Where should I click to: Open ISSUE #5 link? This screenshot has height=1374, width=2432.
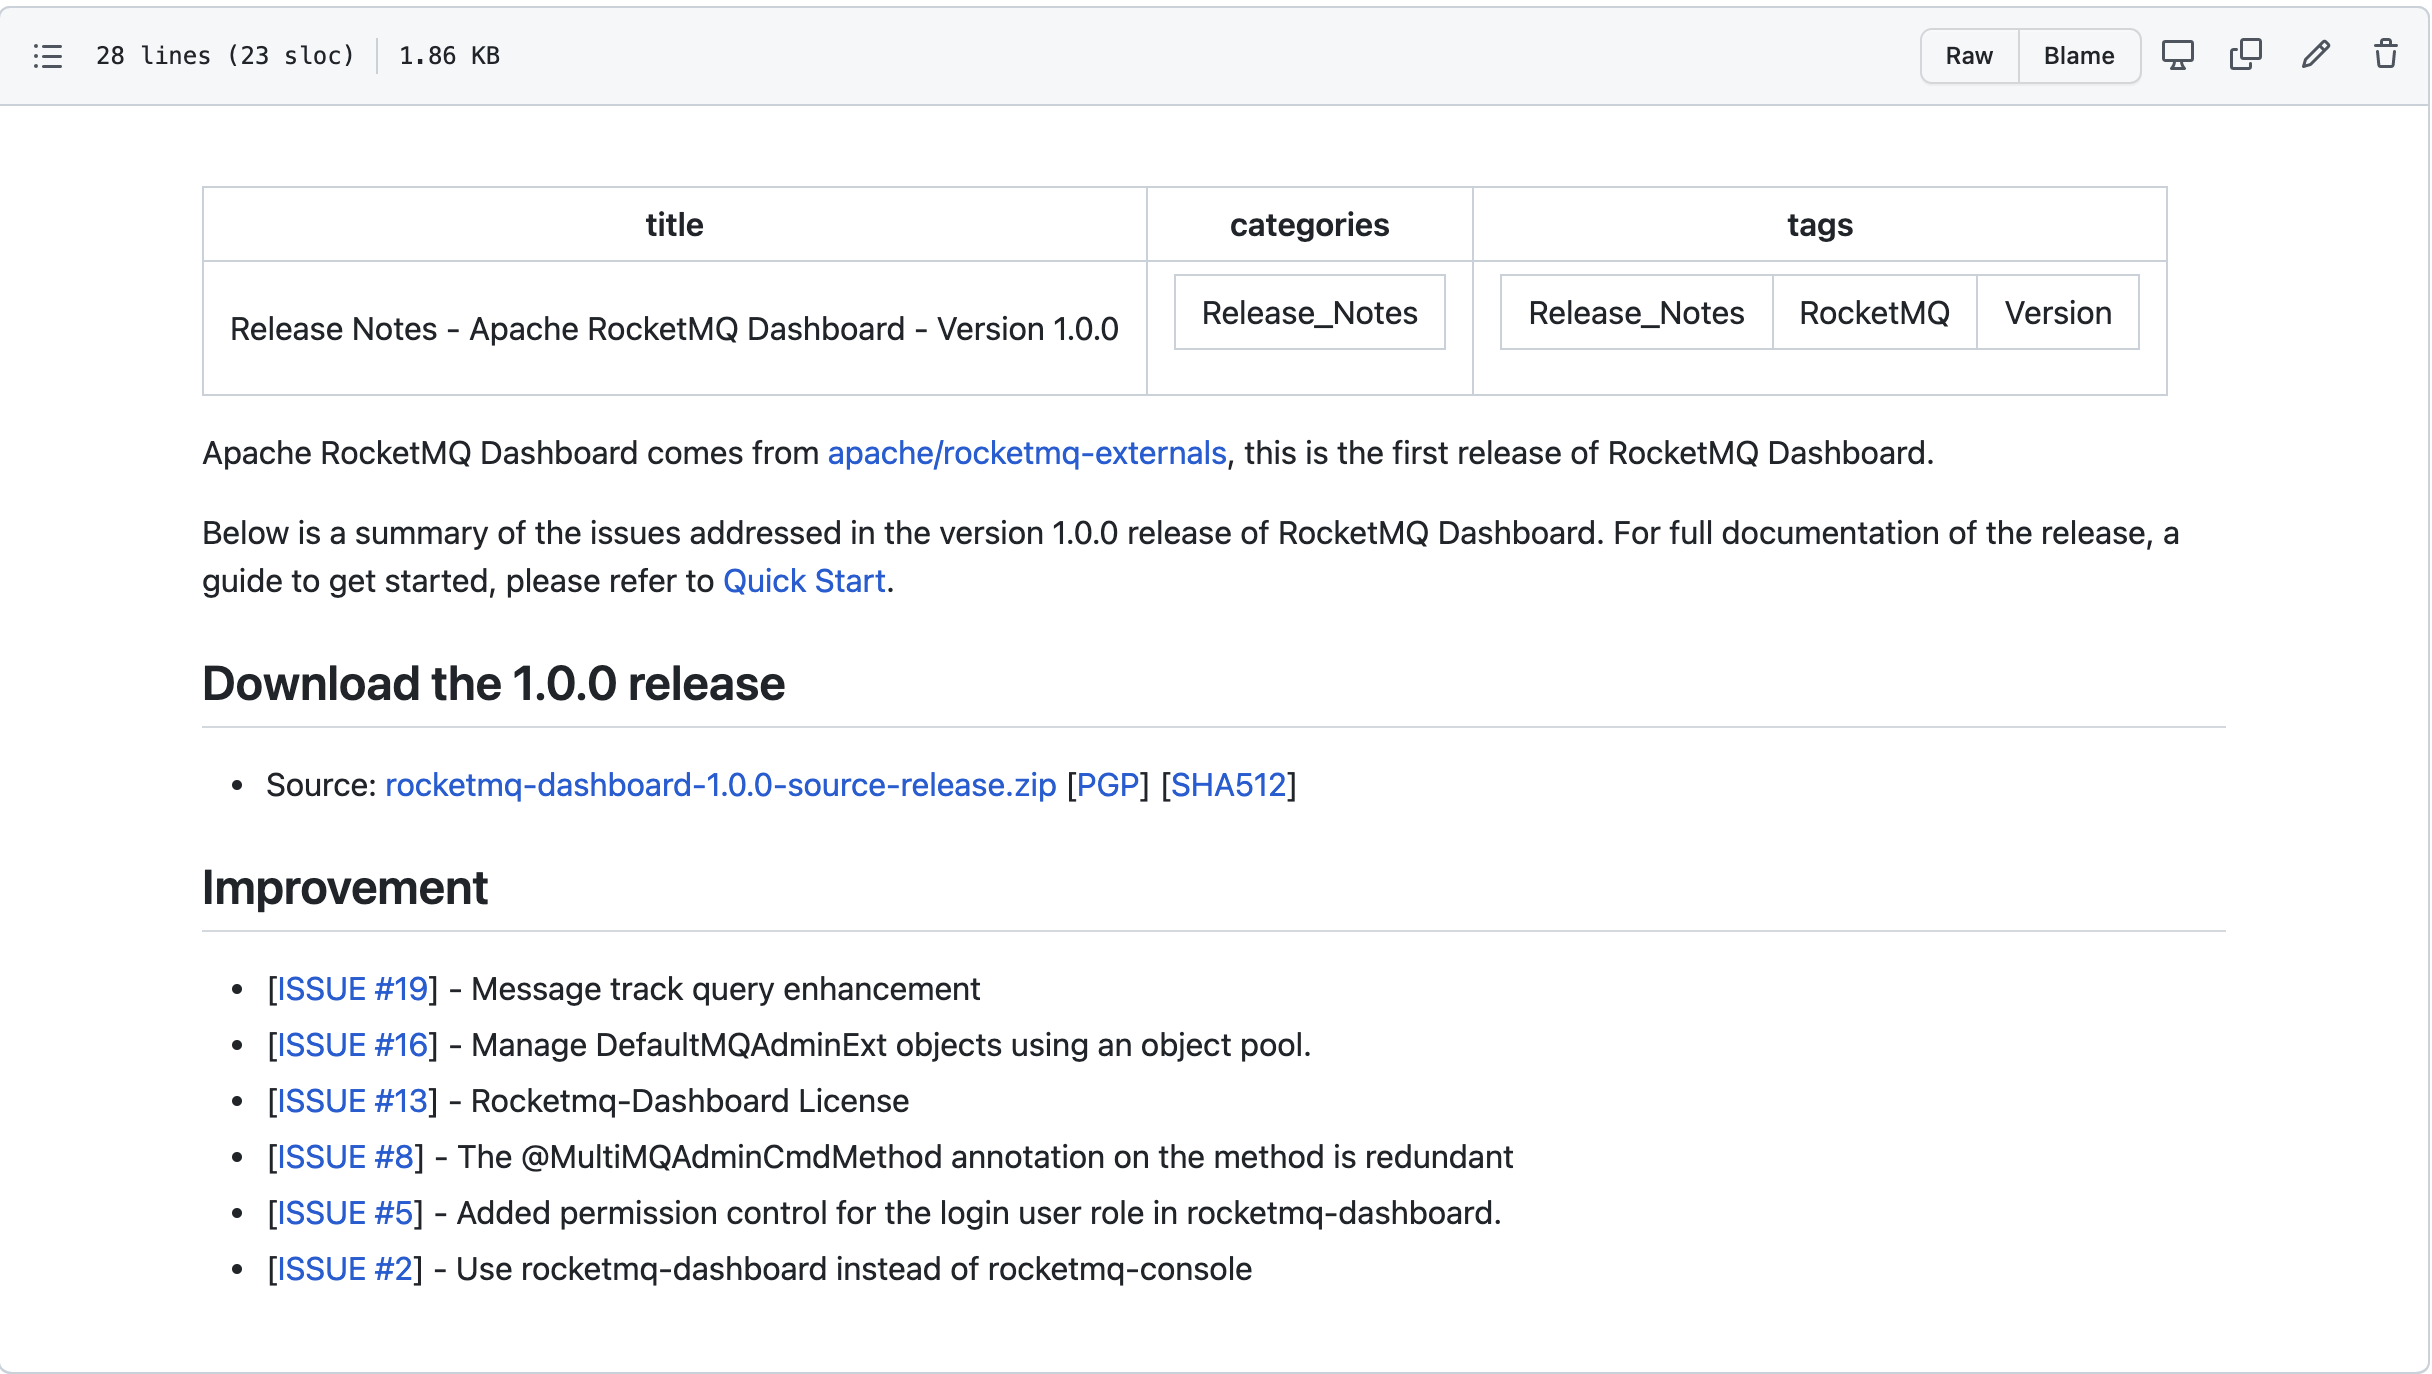coord(345,1213)
